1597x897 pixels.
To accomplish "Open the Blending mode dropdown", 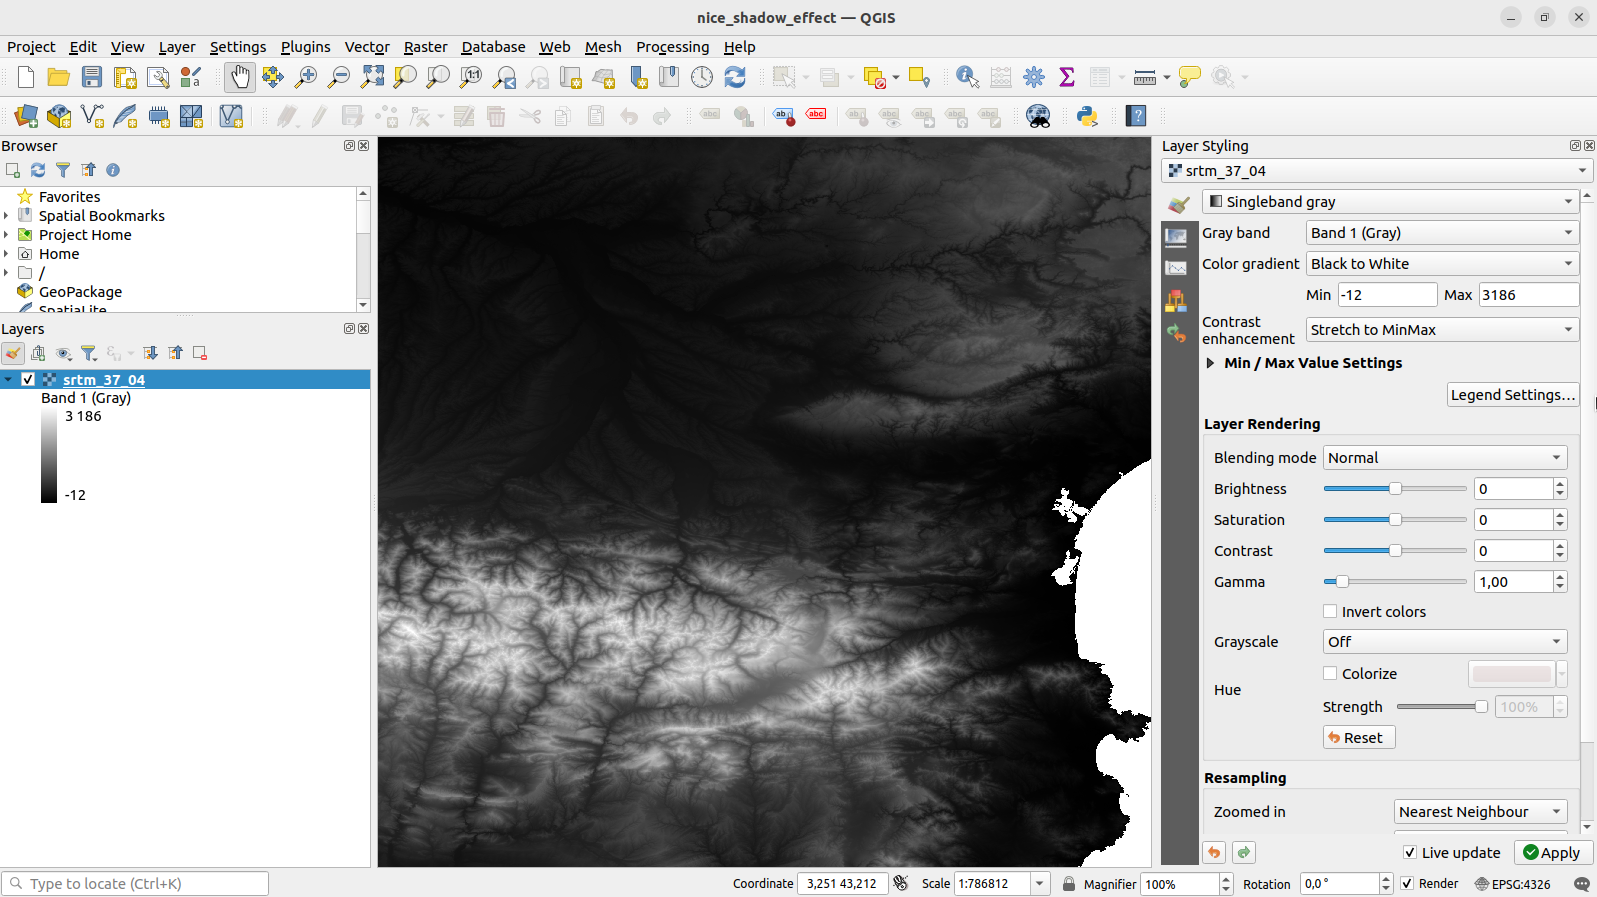I will pyautogui.click(x=1444, y=458).
